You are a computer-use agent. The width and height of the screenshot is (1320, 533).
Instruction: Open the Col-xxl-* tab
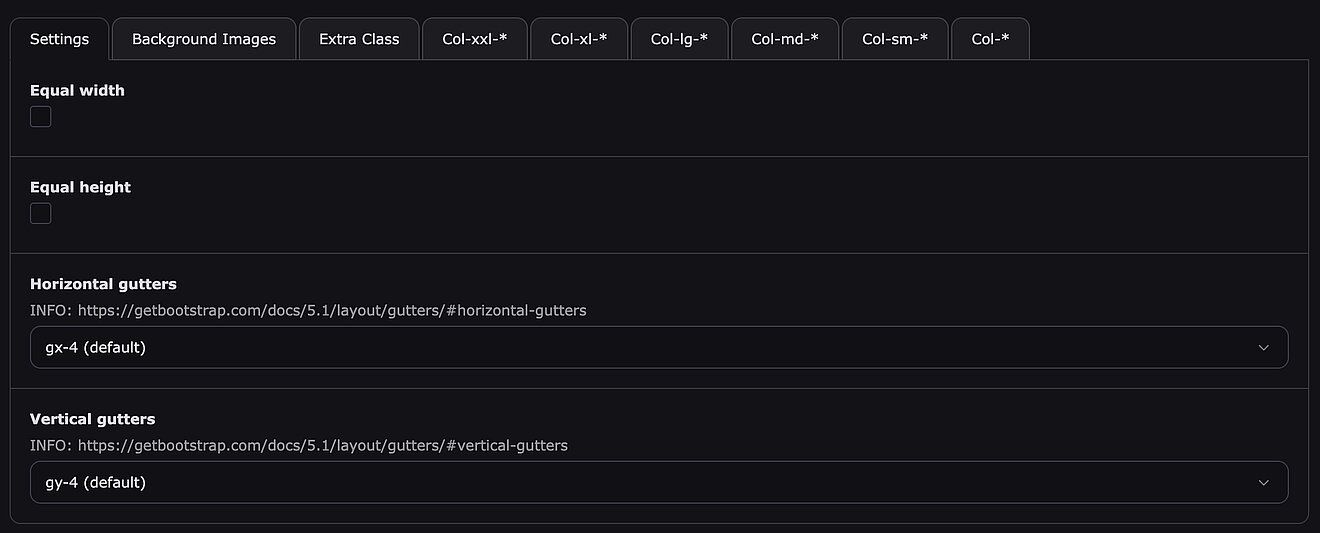(475, 39)
